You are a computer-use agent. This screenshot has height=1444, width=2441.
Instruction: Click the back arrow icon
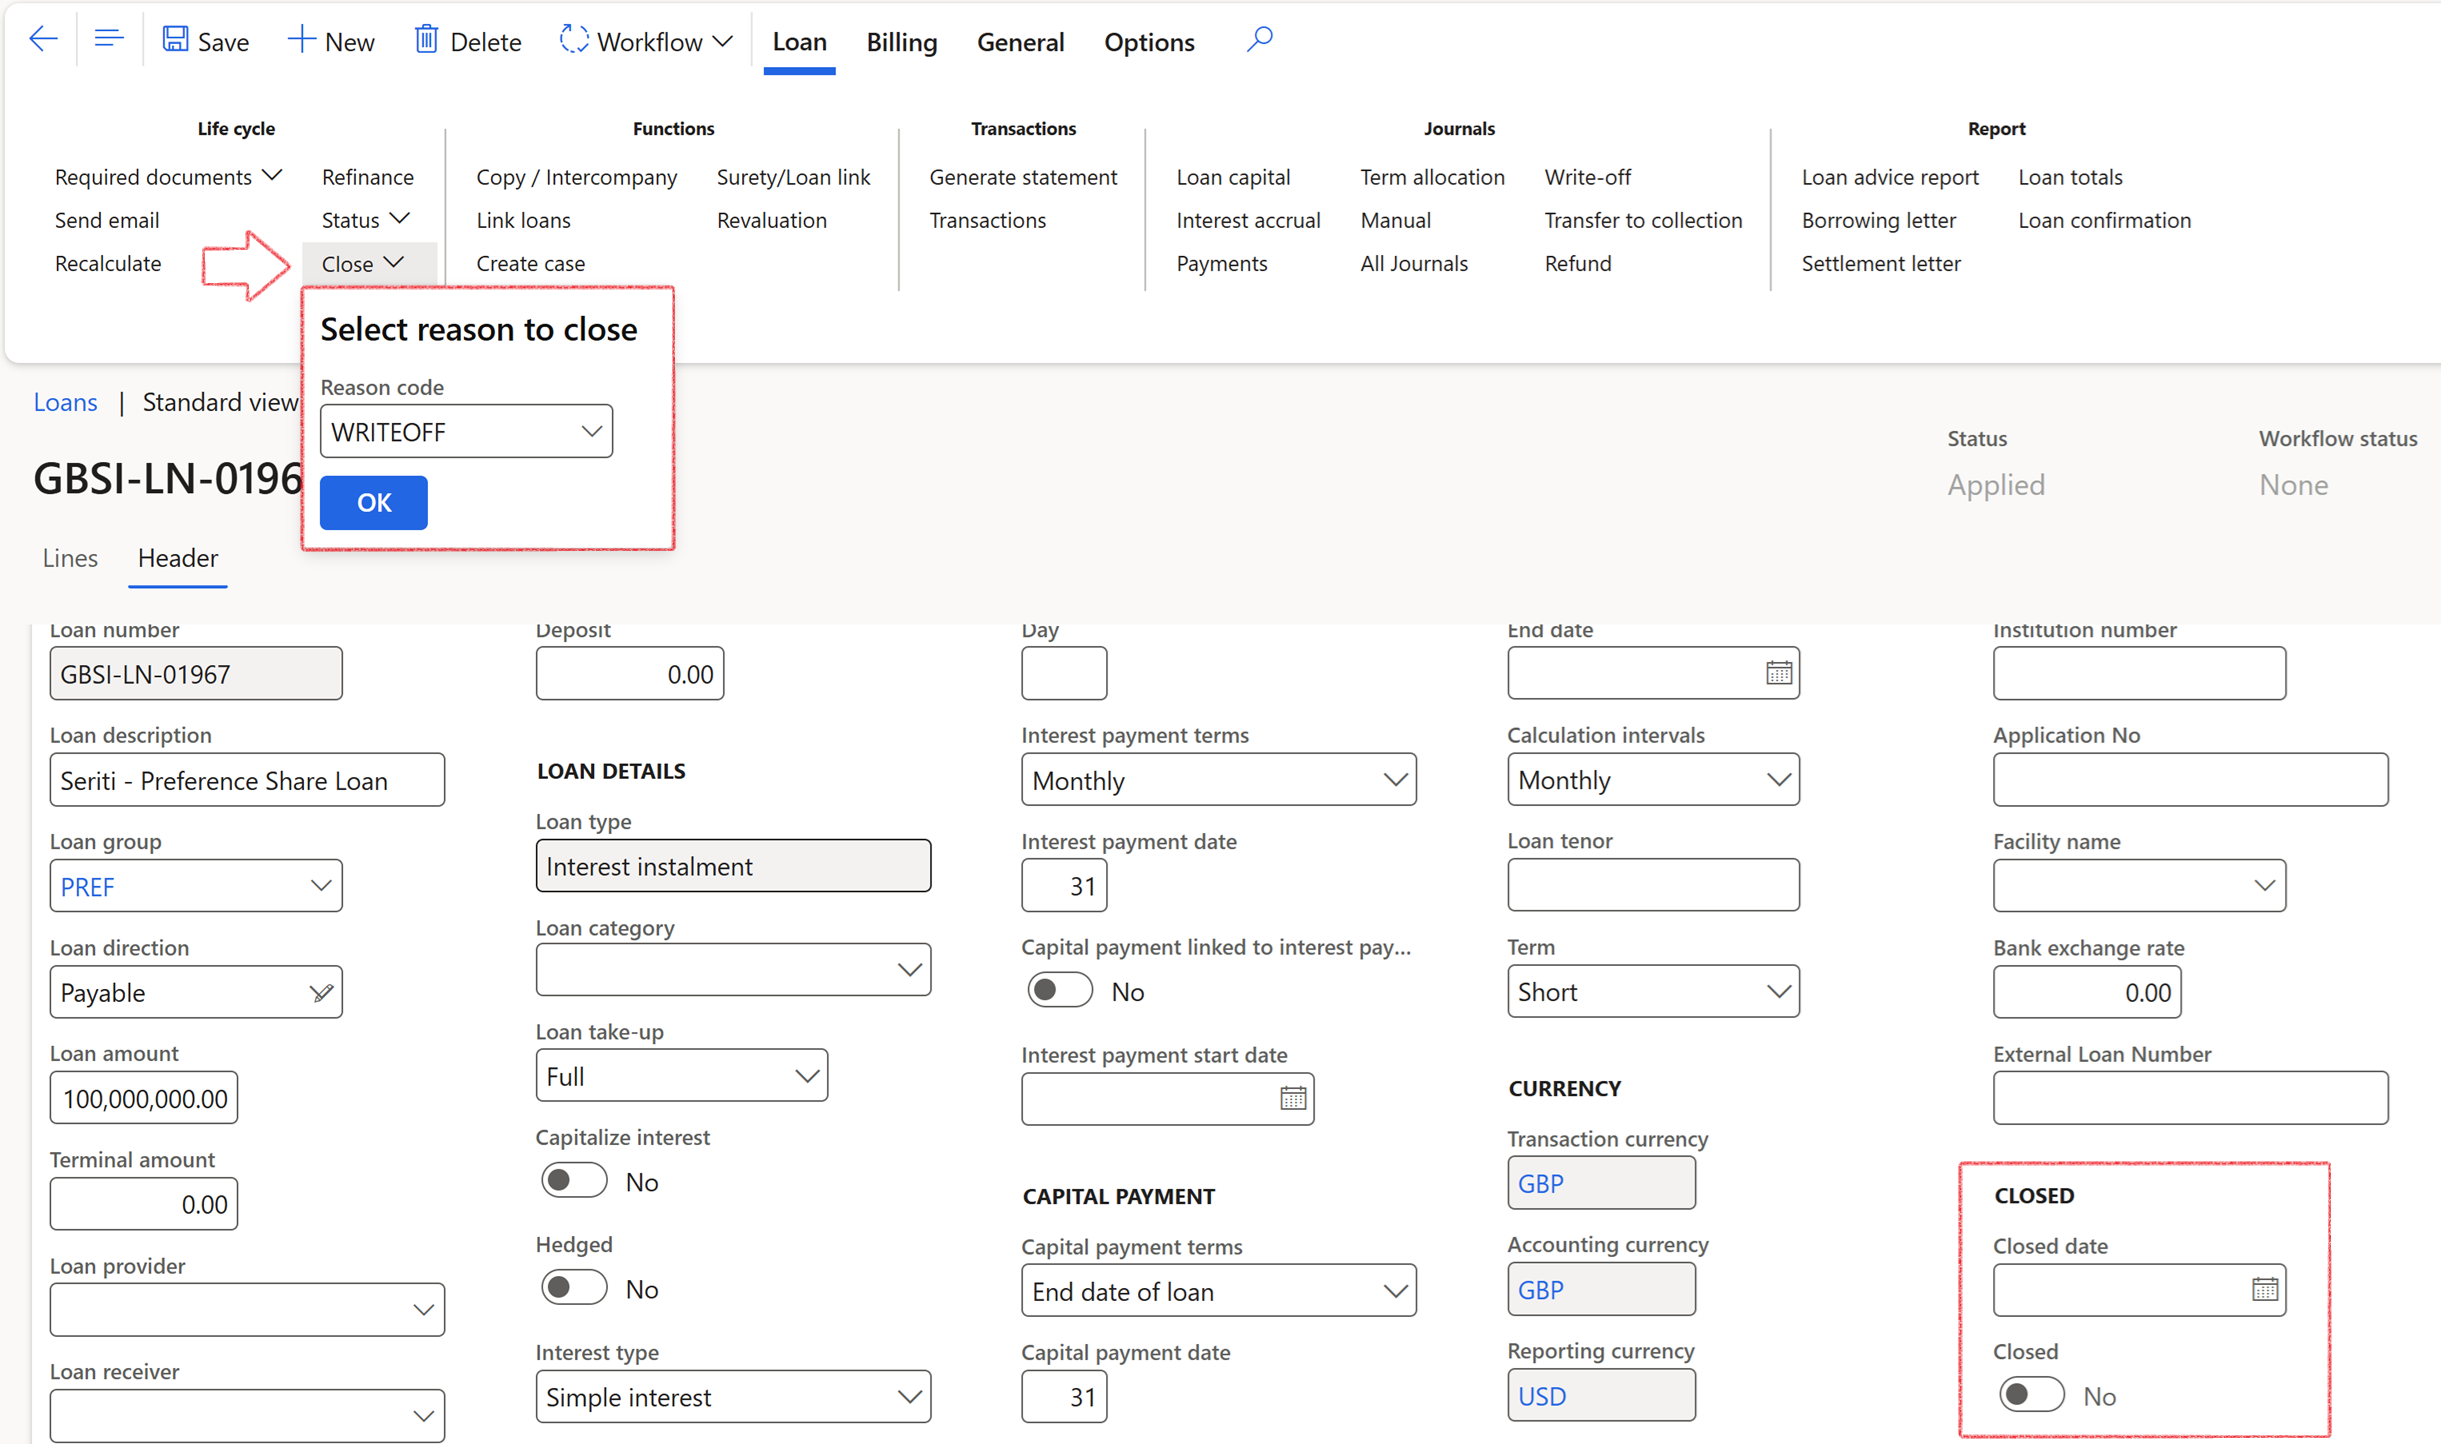click(43, 40)
